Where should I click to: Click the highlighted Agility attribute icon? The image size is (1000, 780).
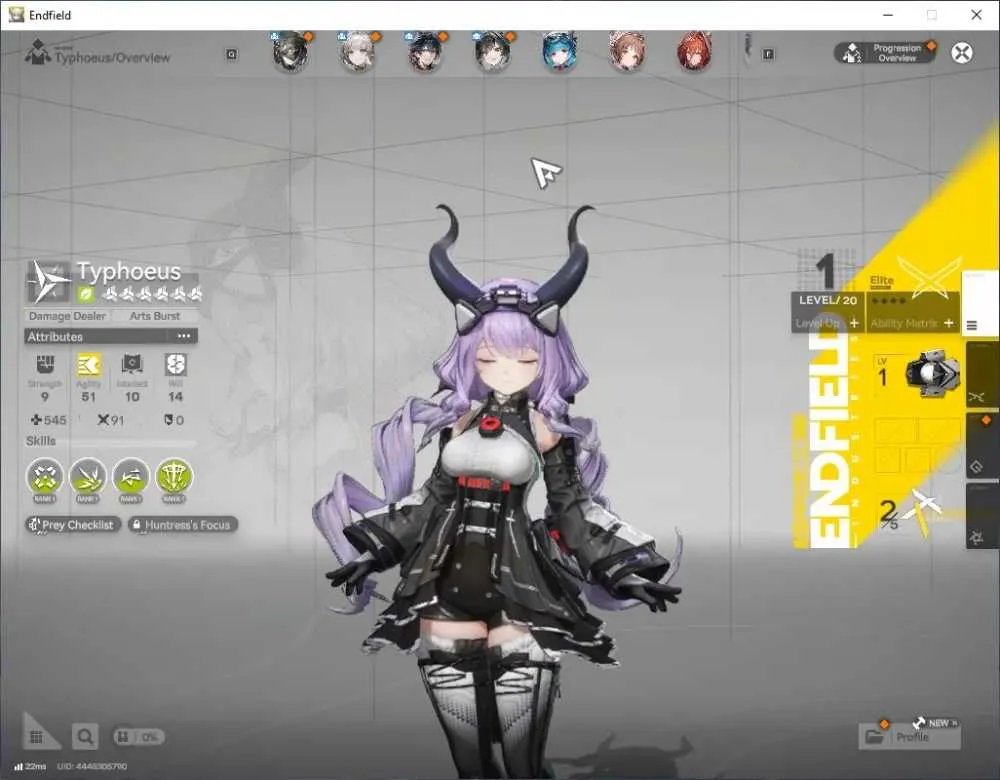pos(89,365)
